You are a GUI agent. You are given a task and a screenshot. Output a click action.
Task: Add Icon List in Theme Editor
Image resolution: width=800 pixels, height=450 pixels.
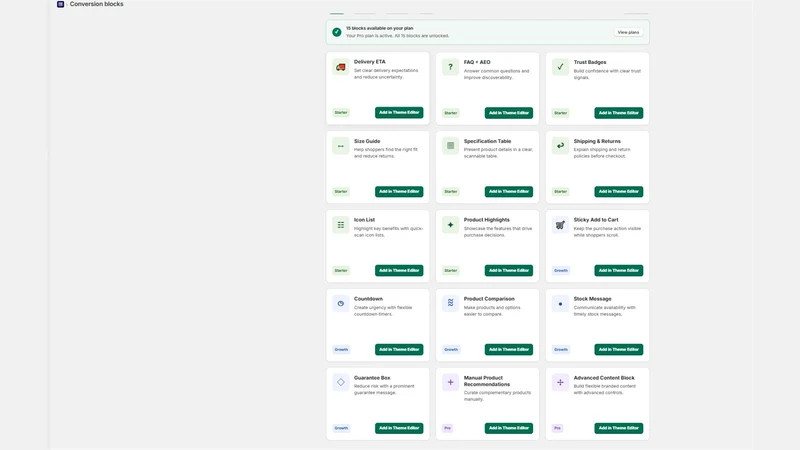point(399,270)
